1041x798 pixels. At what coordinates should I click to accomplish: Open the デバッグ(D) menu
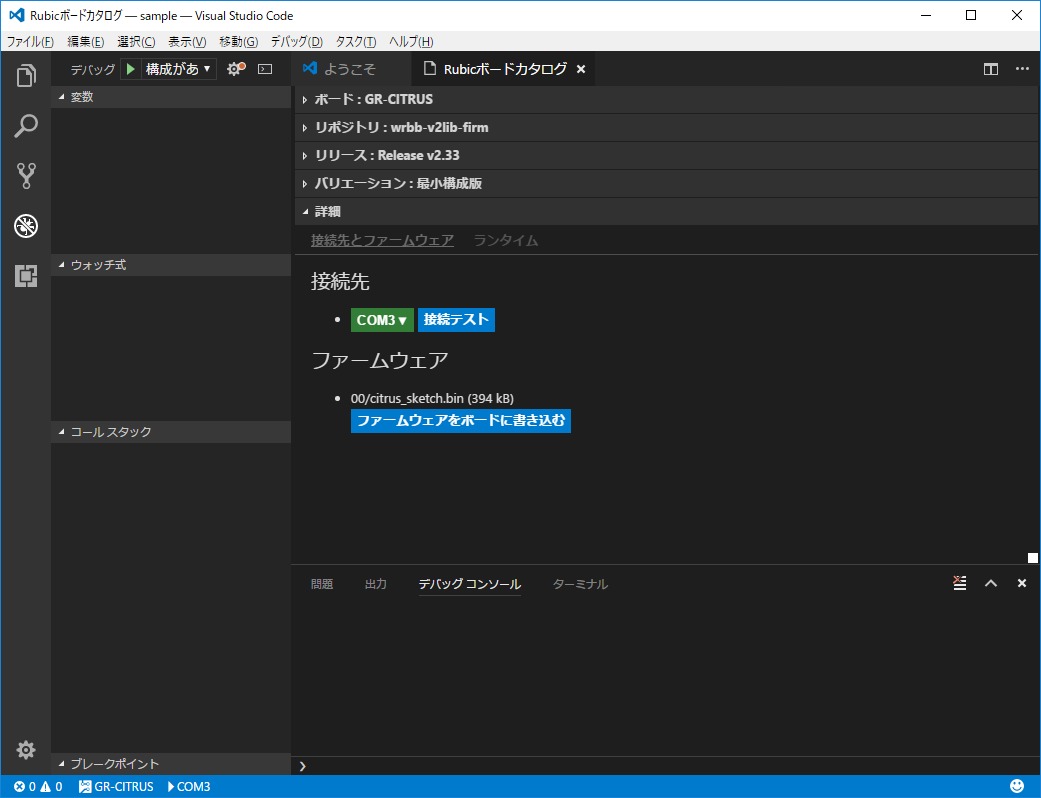297,42
